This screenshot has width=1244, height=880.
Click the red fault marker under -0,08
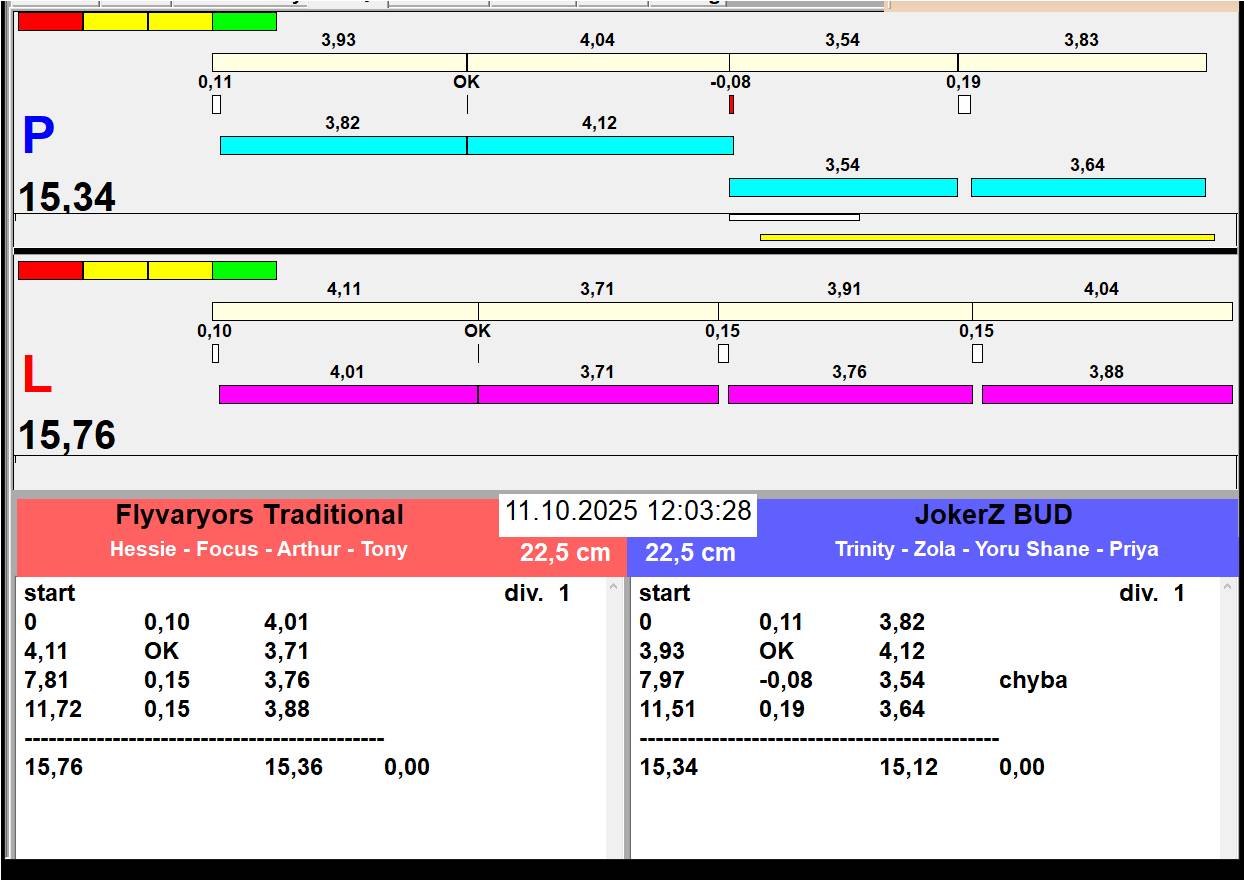731,104
